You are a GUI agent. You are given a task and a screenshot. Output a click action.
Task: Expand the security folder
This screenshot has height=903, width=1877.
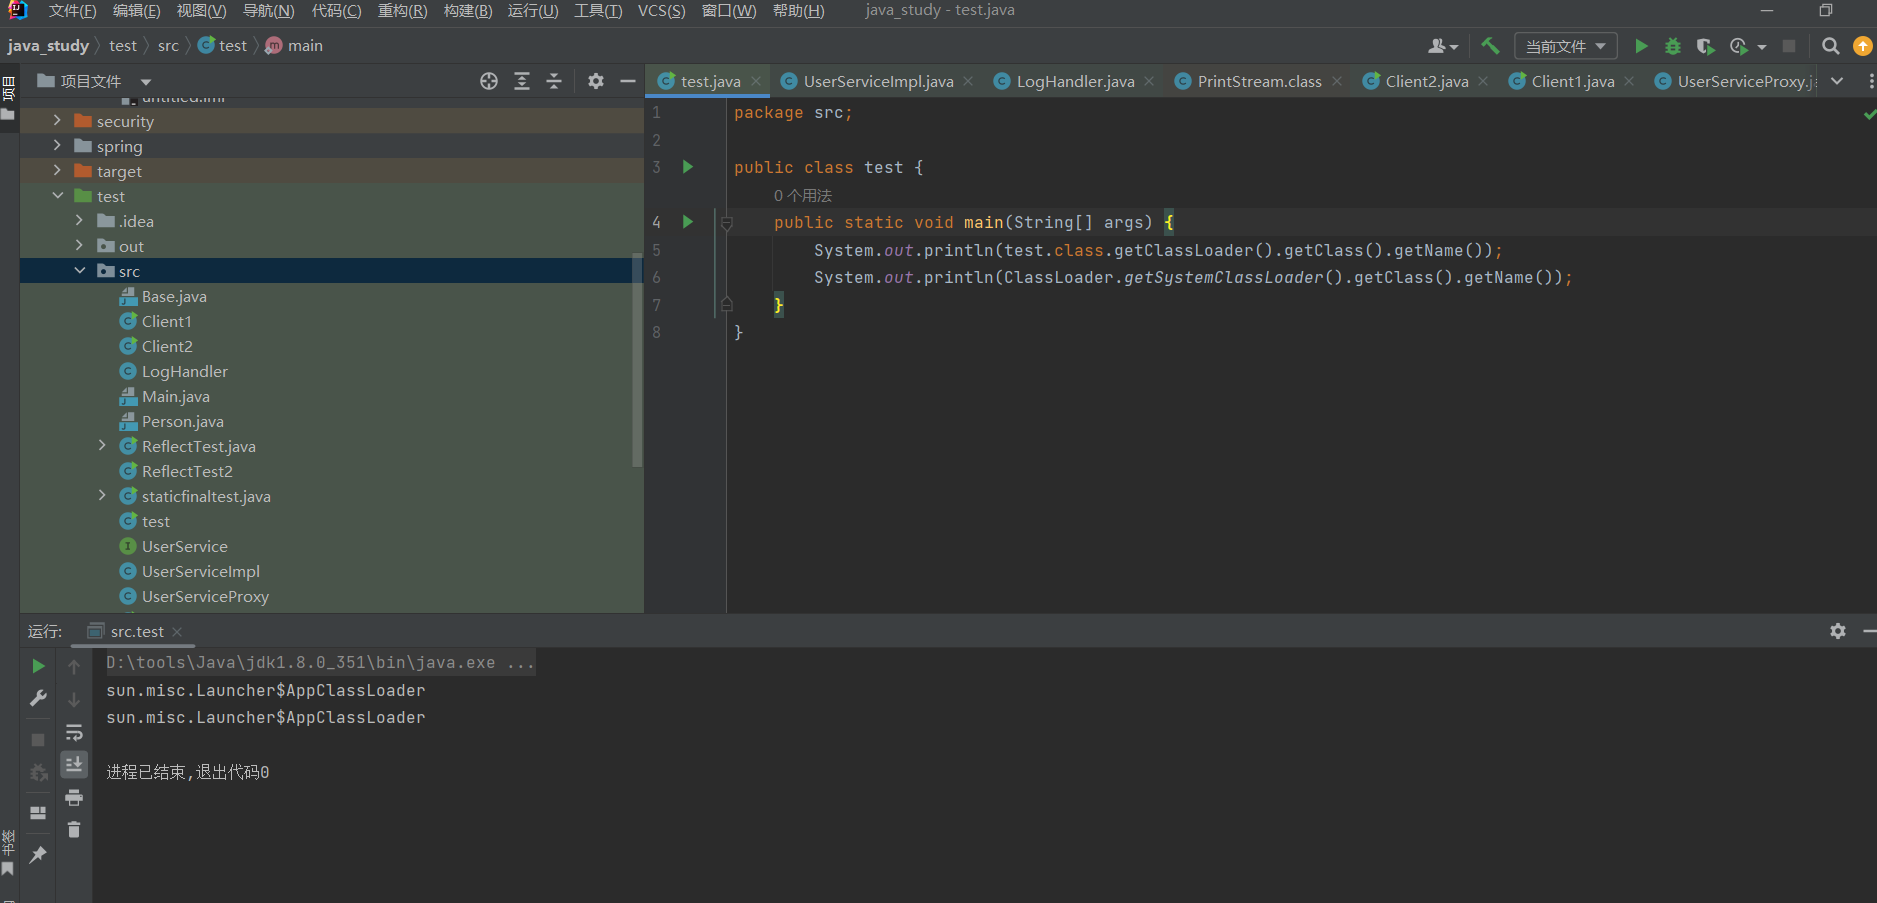click(x=57, y=120)
